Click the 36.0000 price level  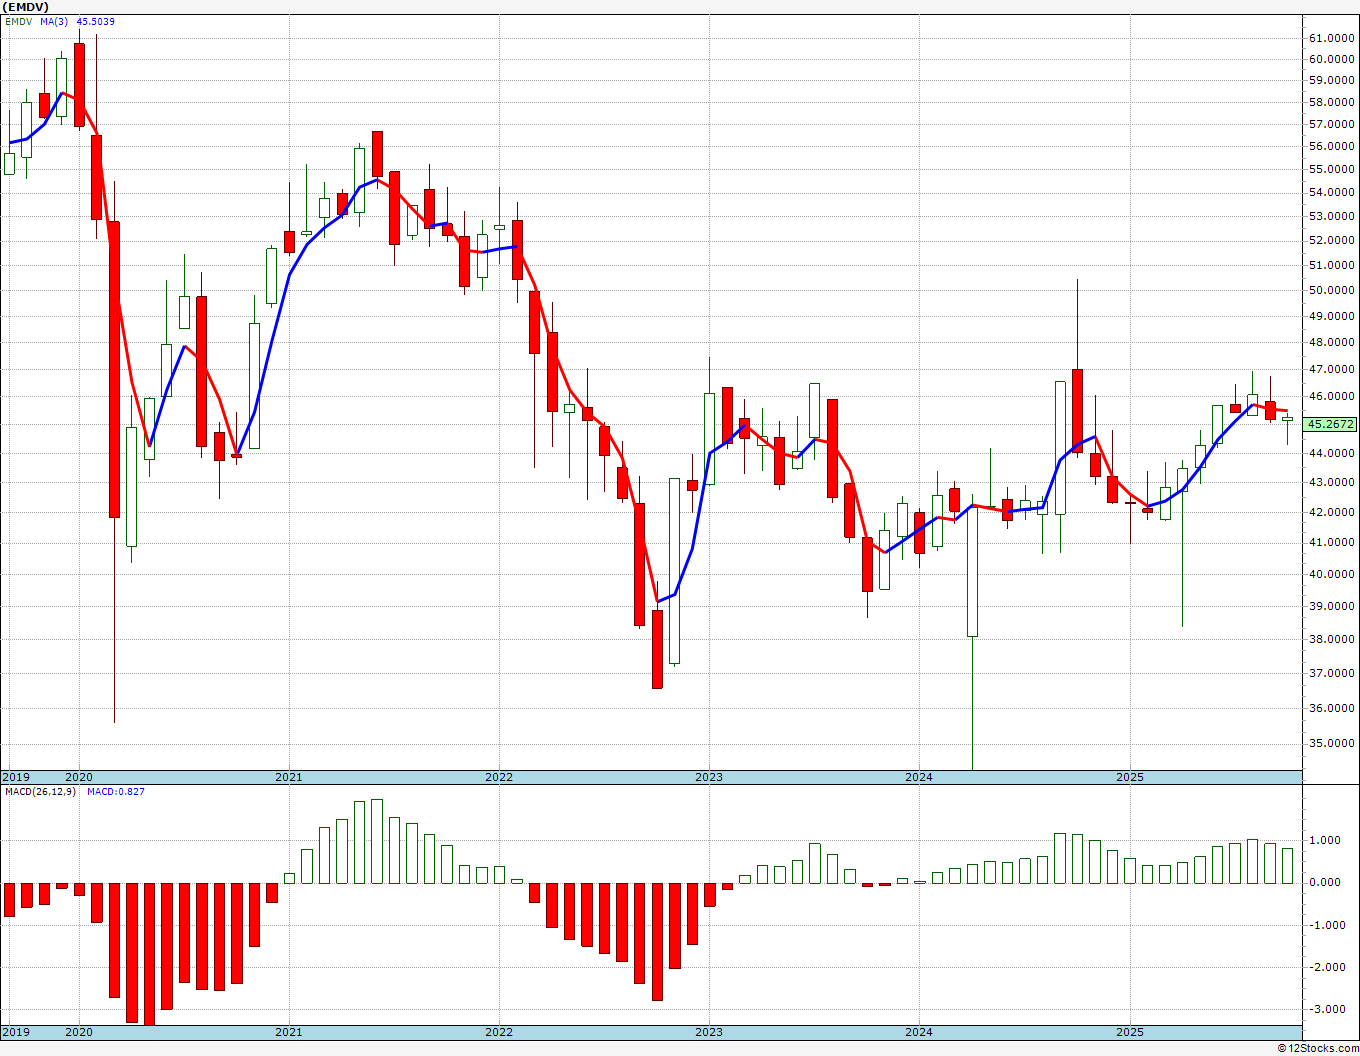1332,708
